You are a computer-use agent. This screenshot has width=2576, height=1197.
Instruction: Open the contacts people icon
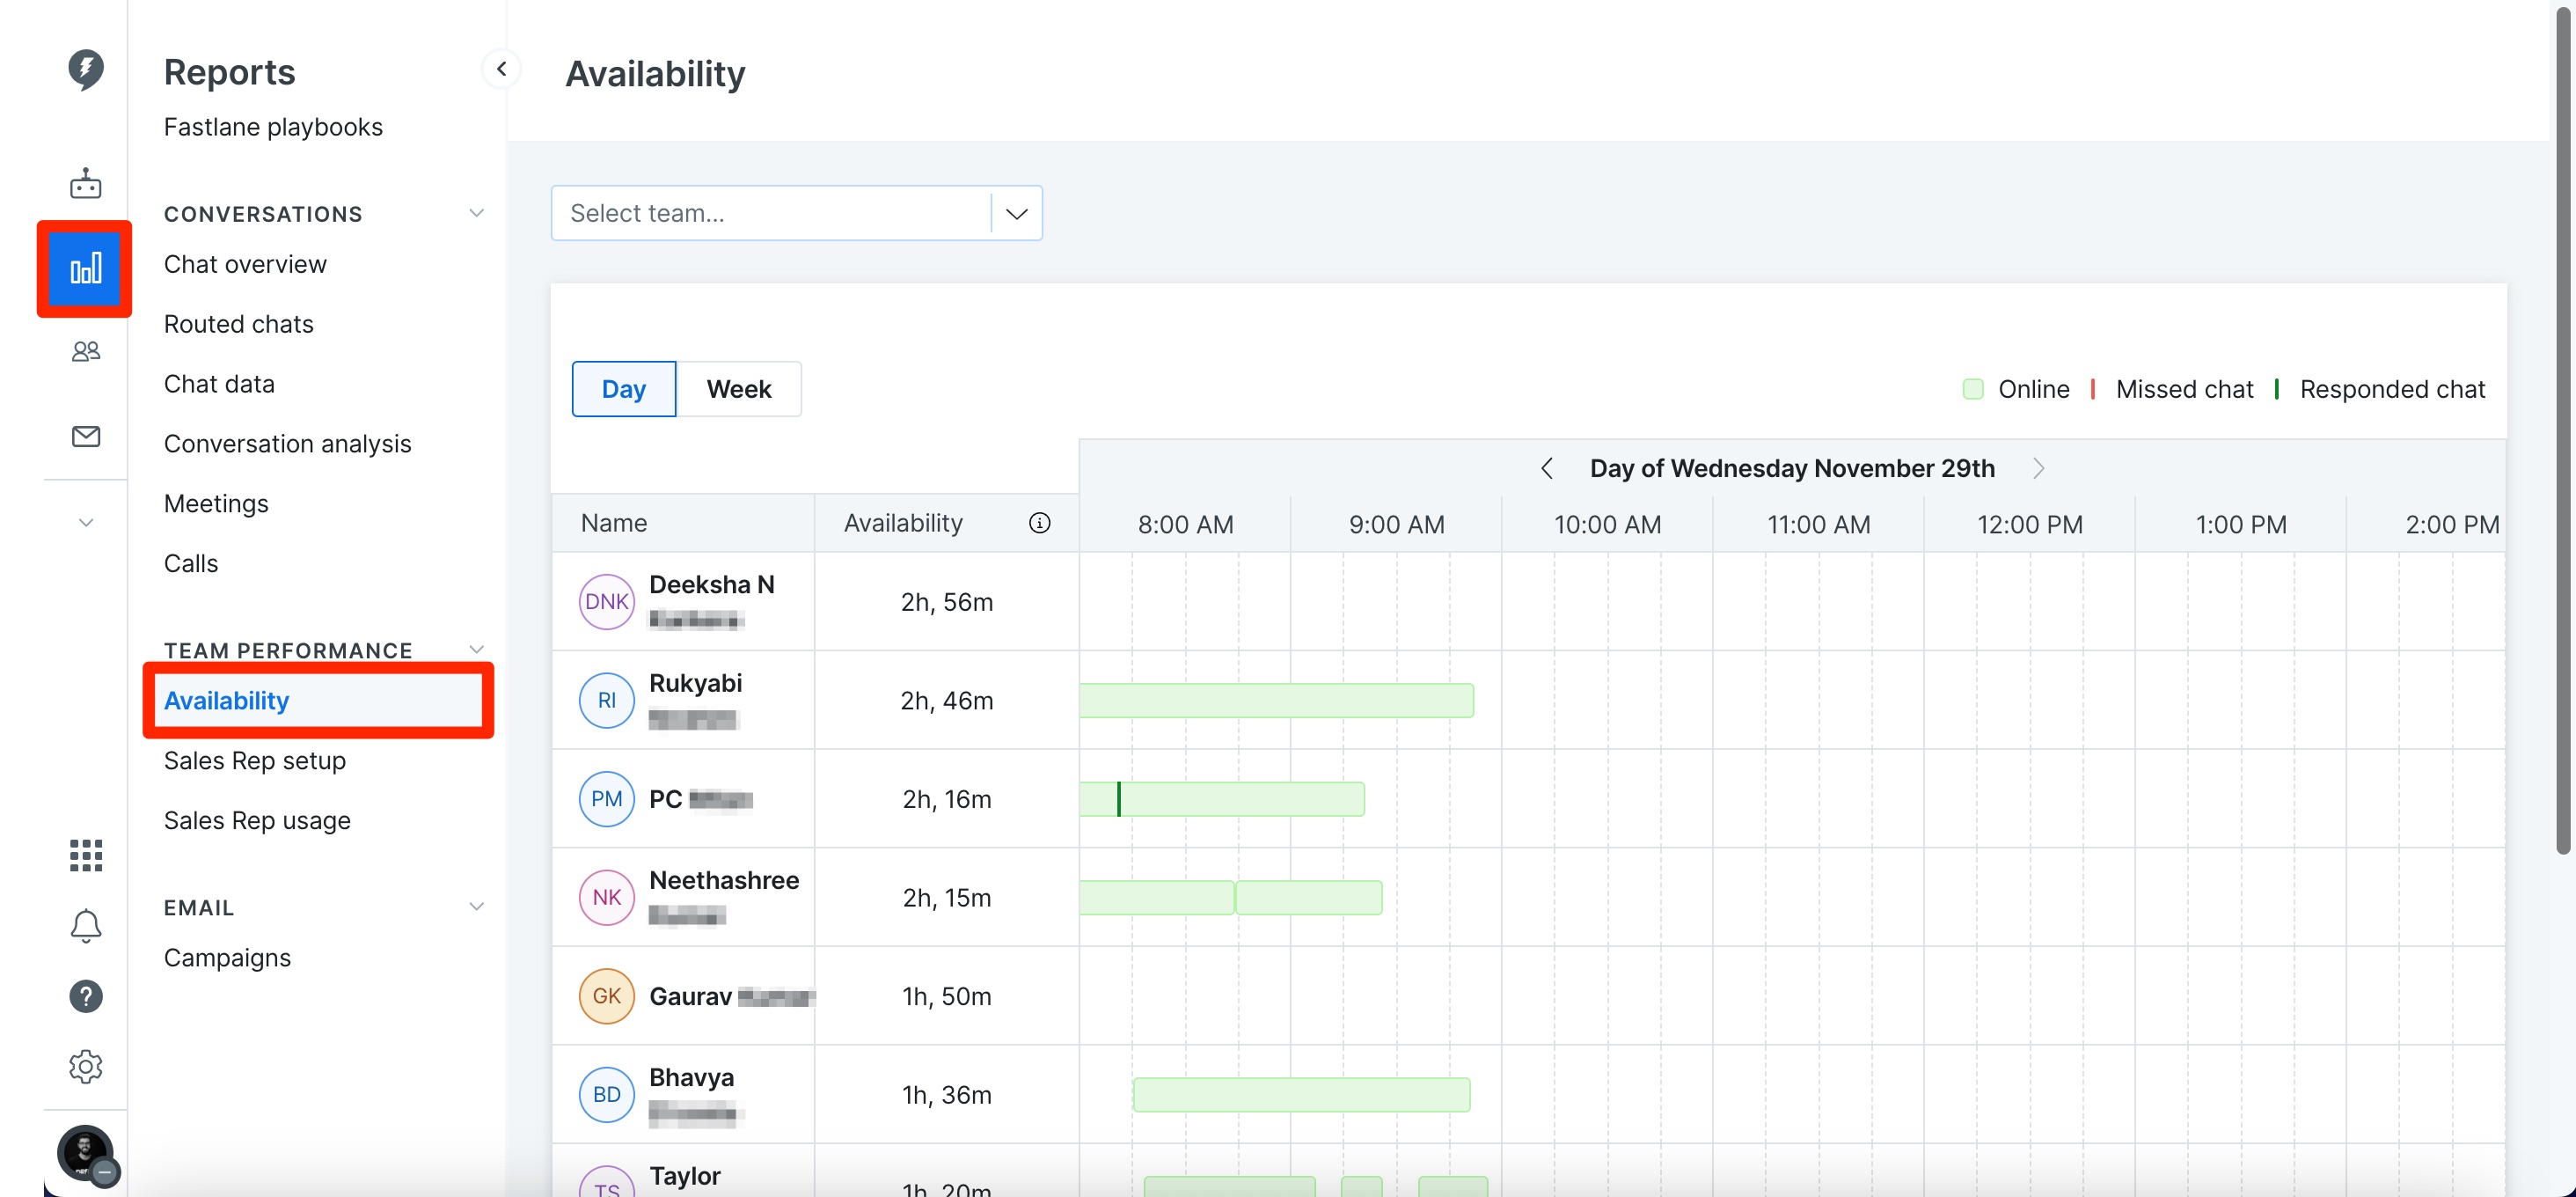click(x=86, y=351)
